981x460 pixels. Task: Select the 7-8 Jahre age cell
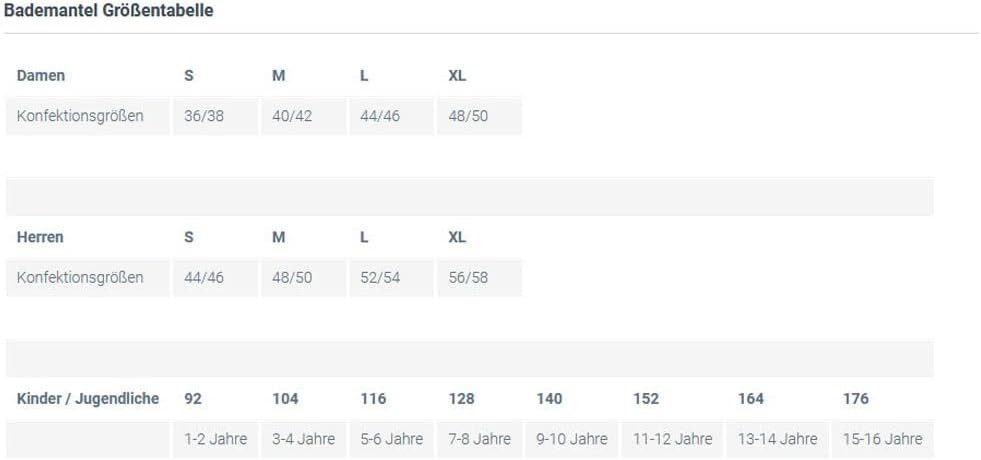[x=480, y=439]
